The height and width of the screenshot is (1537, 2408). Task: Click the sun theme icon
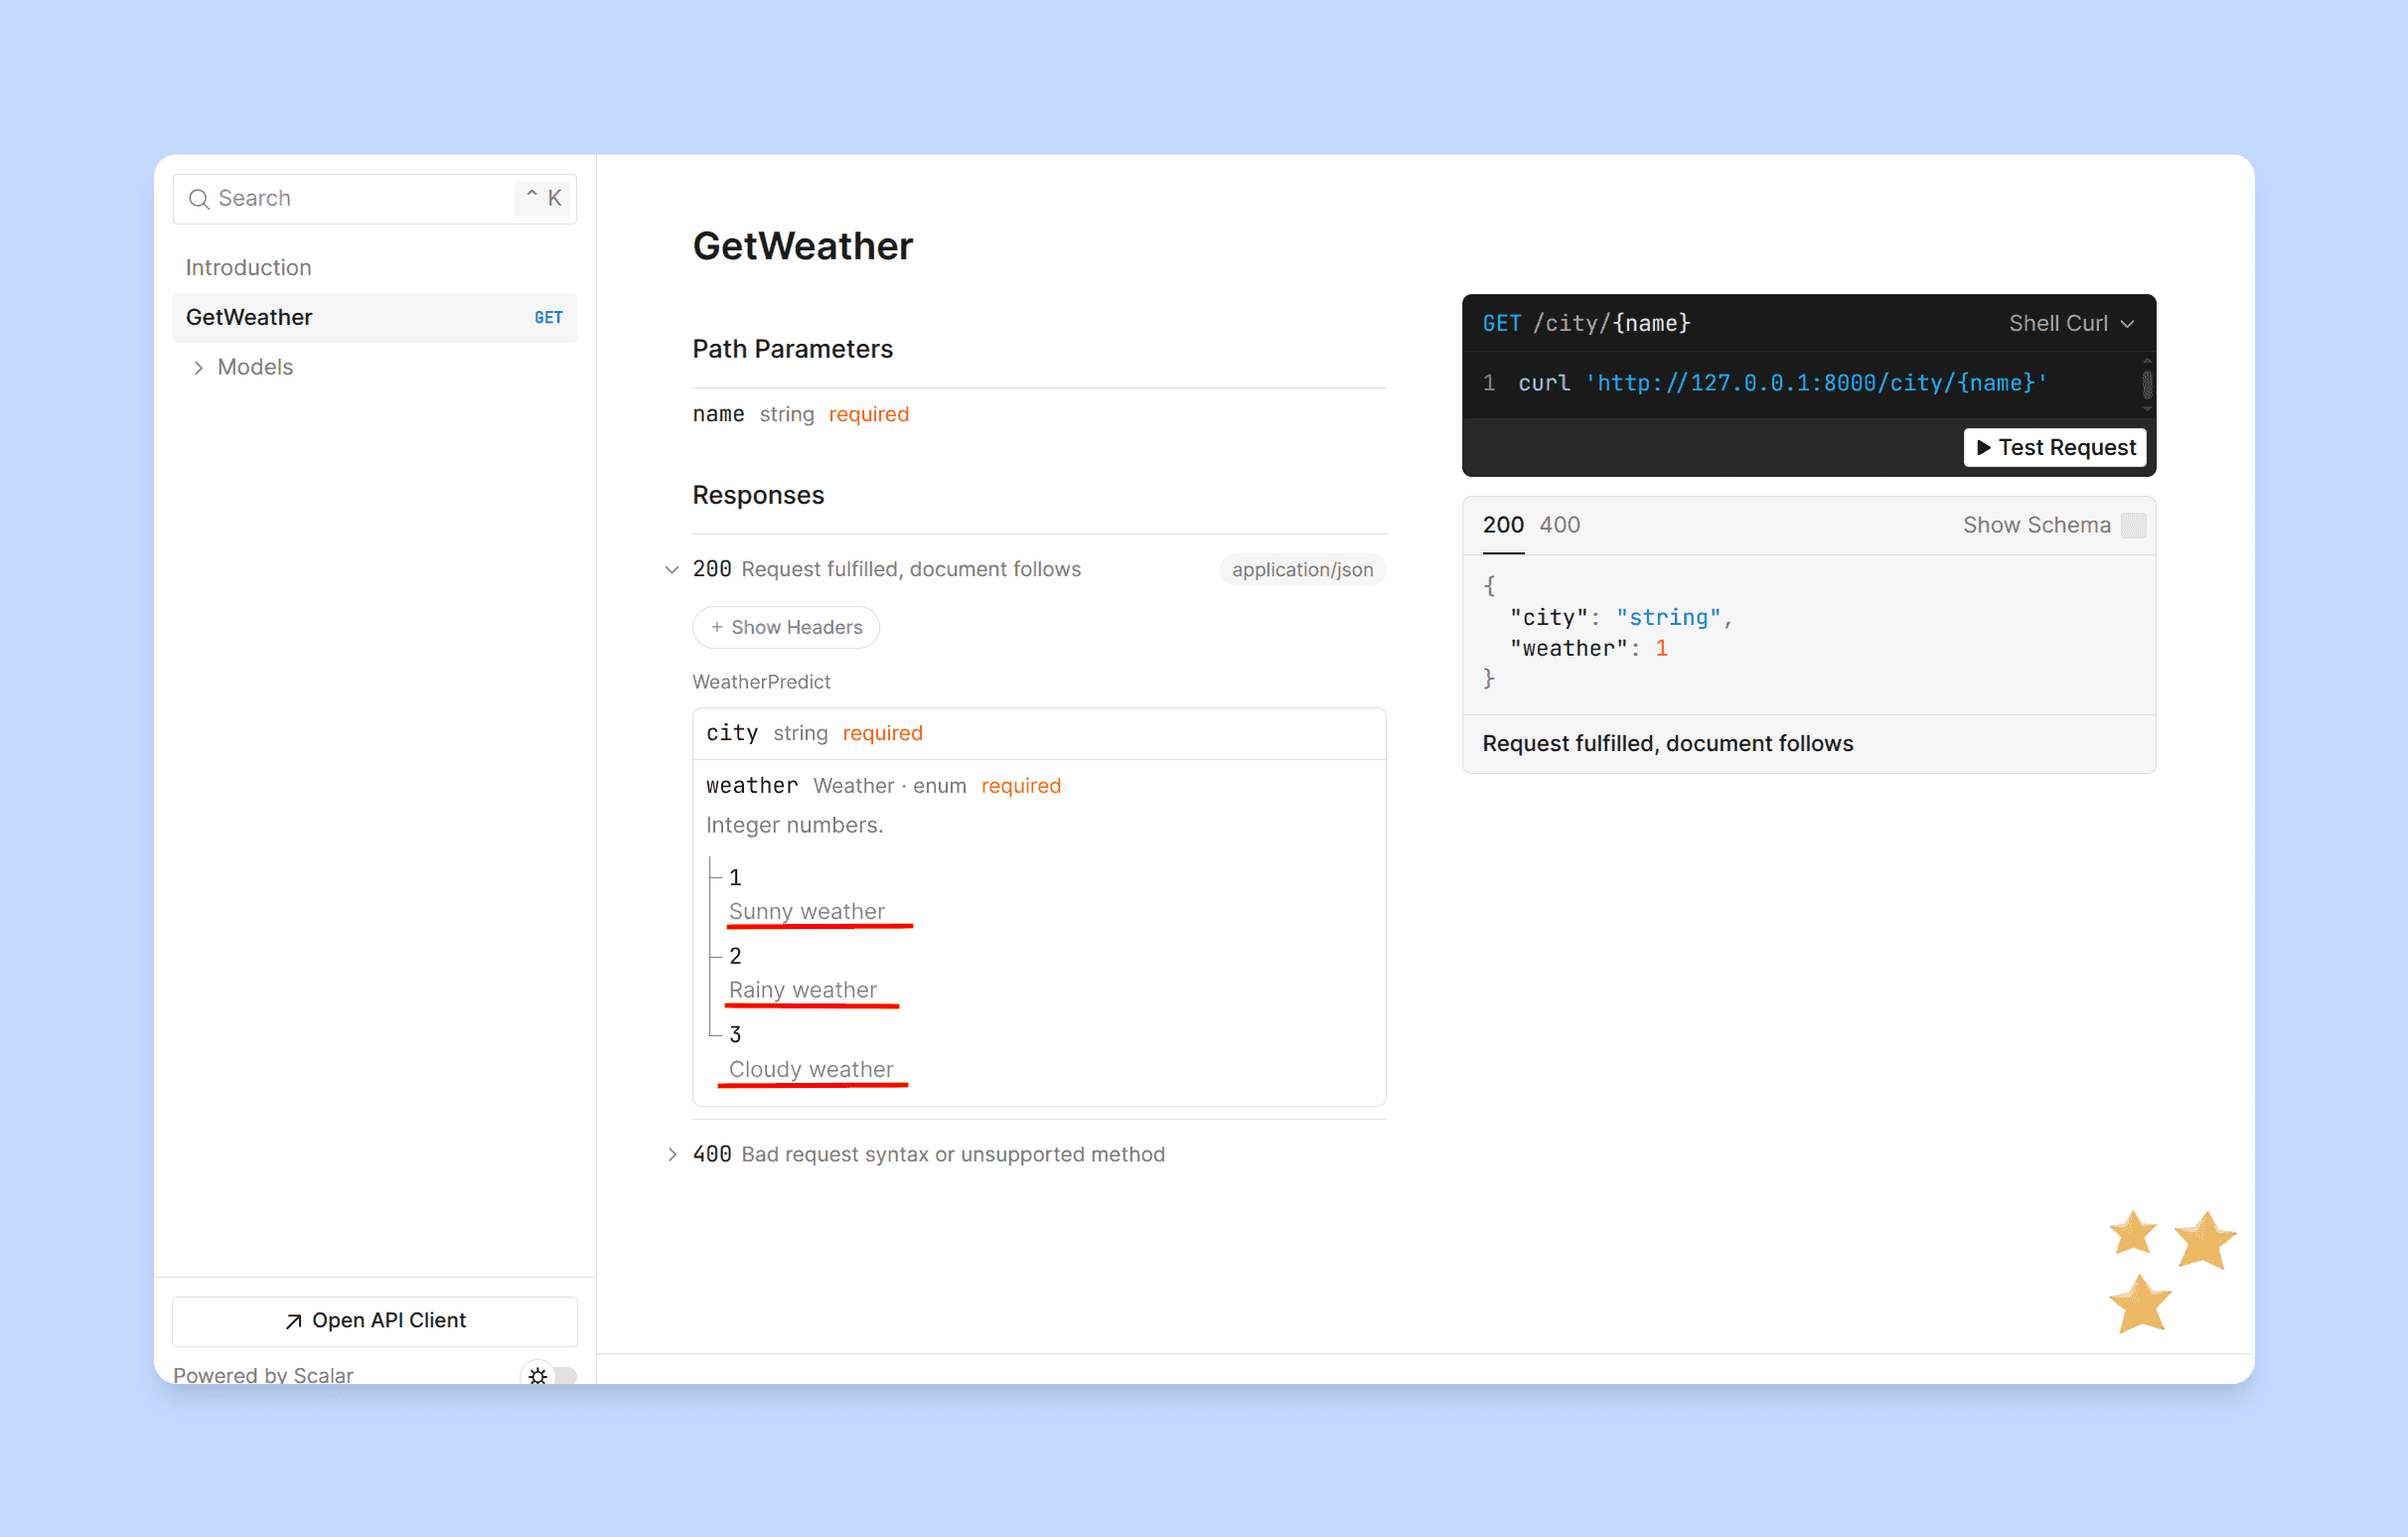coord(538,1375)
